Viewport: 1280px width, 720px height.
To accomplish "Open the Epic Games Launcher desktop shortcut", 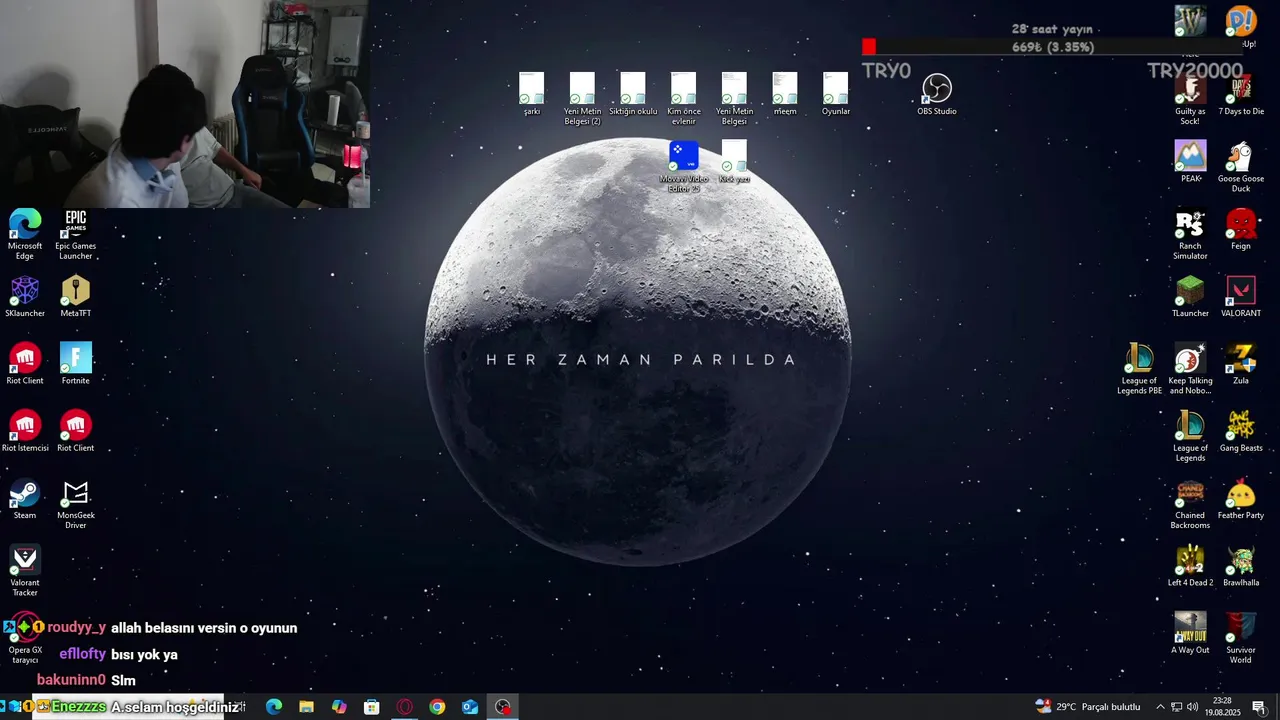I will tap(76, 234).
